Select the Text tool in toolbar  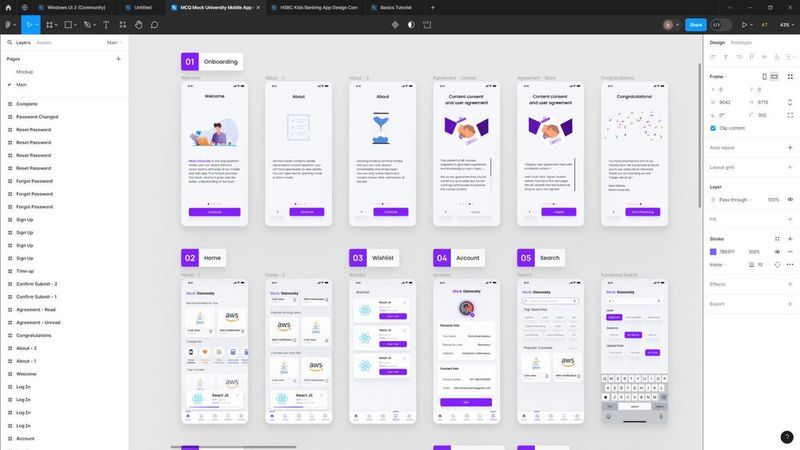(x=106, y=24)
